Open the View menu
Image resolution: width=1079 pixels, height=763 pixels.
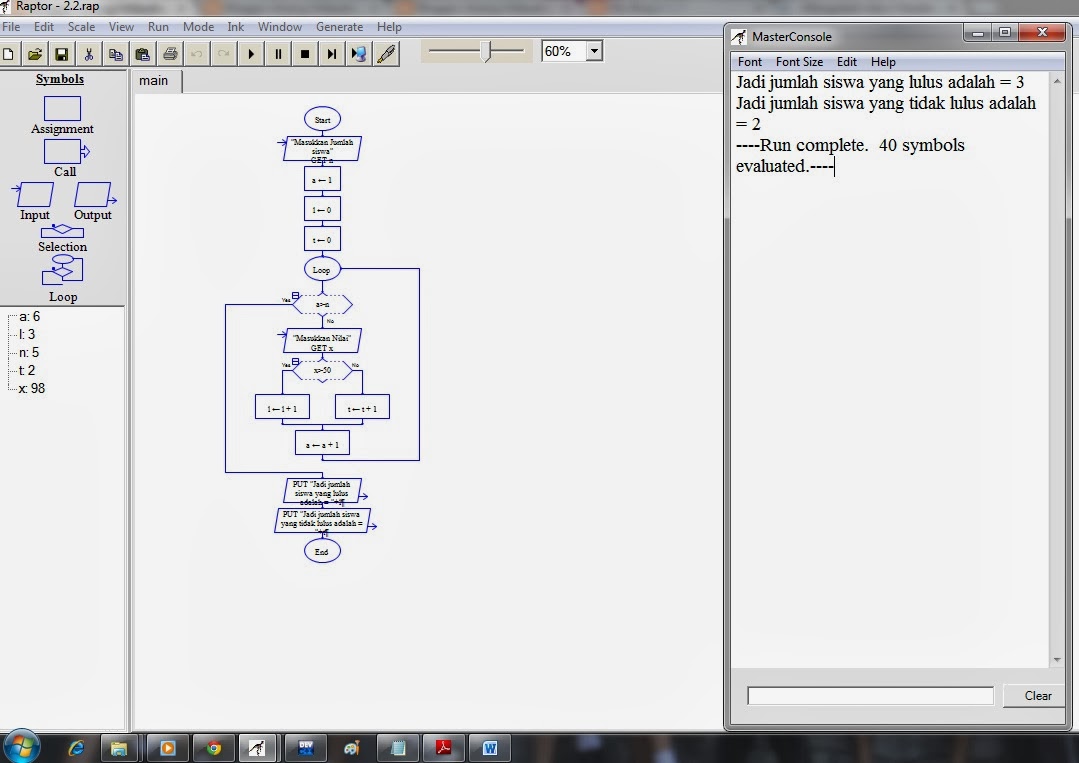pos(121,27)
